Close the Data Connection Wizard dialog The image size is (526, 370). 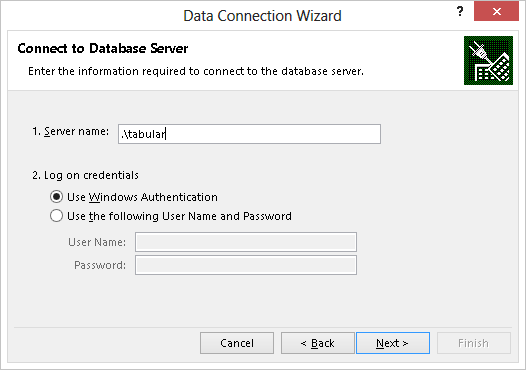(496, 11)
